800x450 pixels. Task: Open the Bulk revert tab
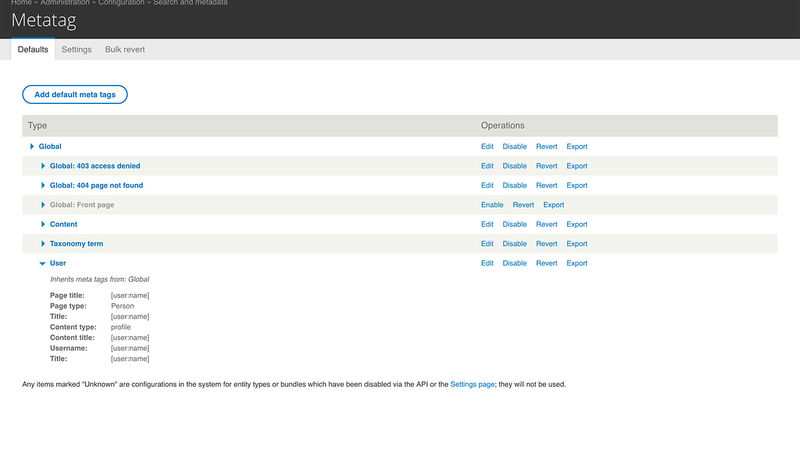[125, 49]
